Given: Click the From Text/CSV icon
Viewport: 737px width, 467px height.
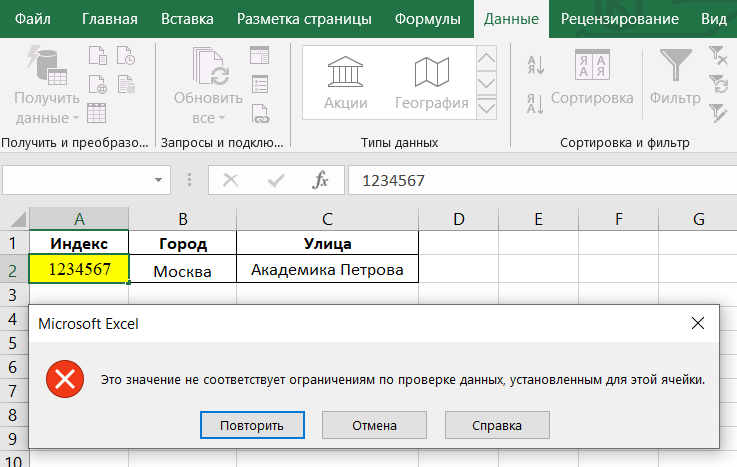Looking at the screenshot, I should click(98, 55).
